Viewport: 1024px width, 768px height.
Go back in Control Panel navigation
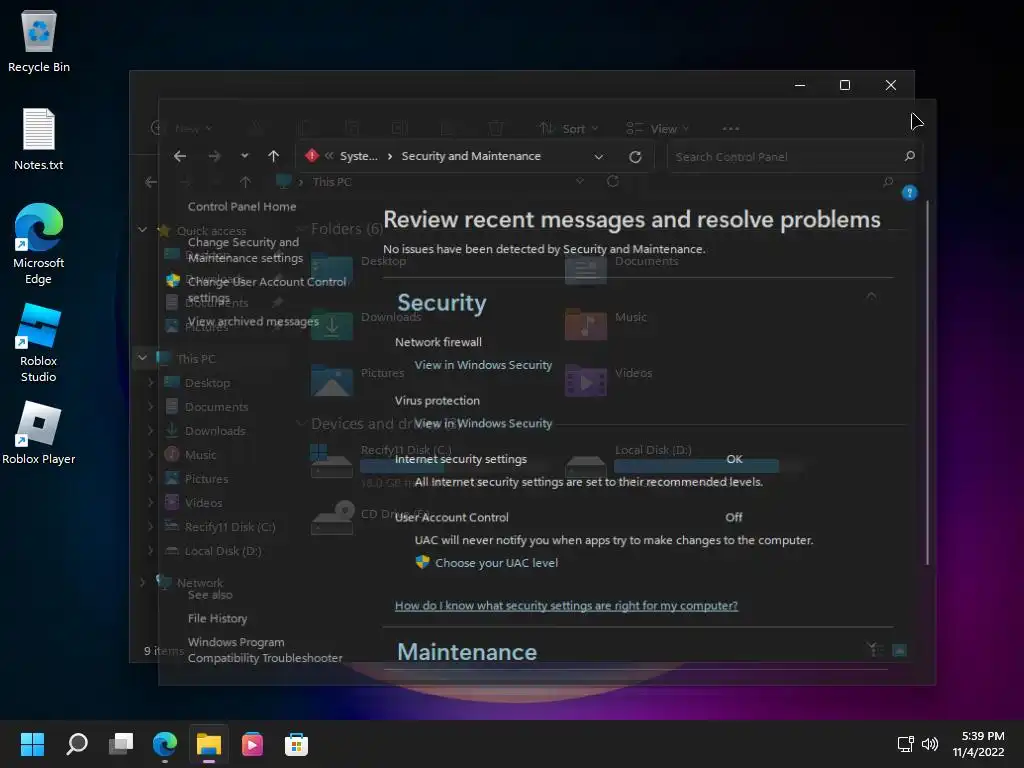tap(180, 156)
